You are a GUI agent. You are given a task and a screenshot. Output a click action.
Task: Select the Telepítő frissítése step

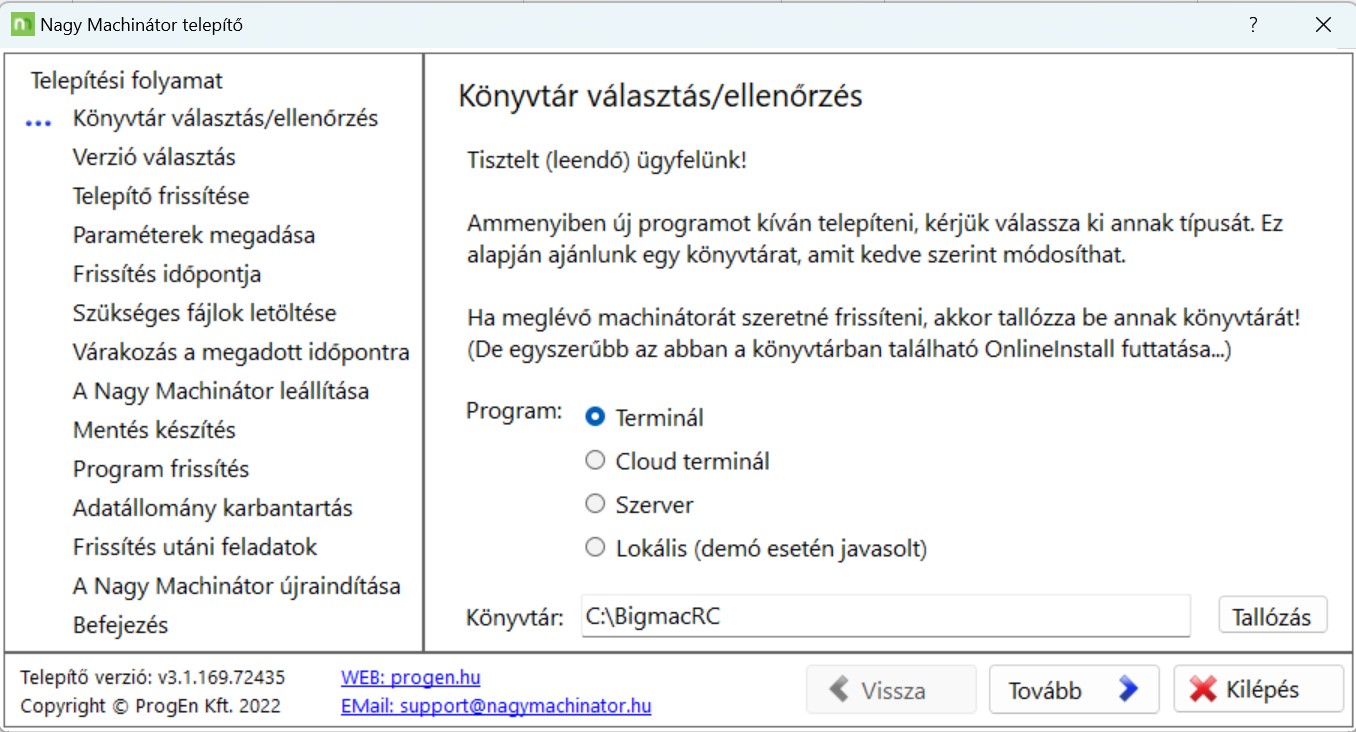(161, 196)
